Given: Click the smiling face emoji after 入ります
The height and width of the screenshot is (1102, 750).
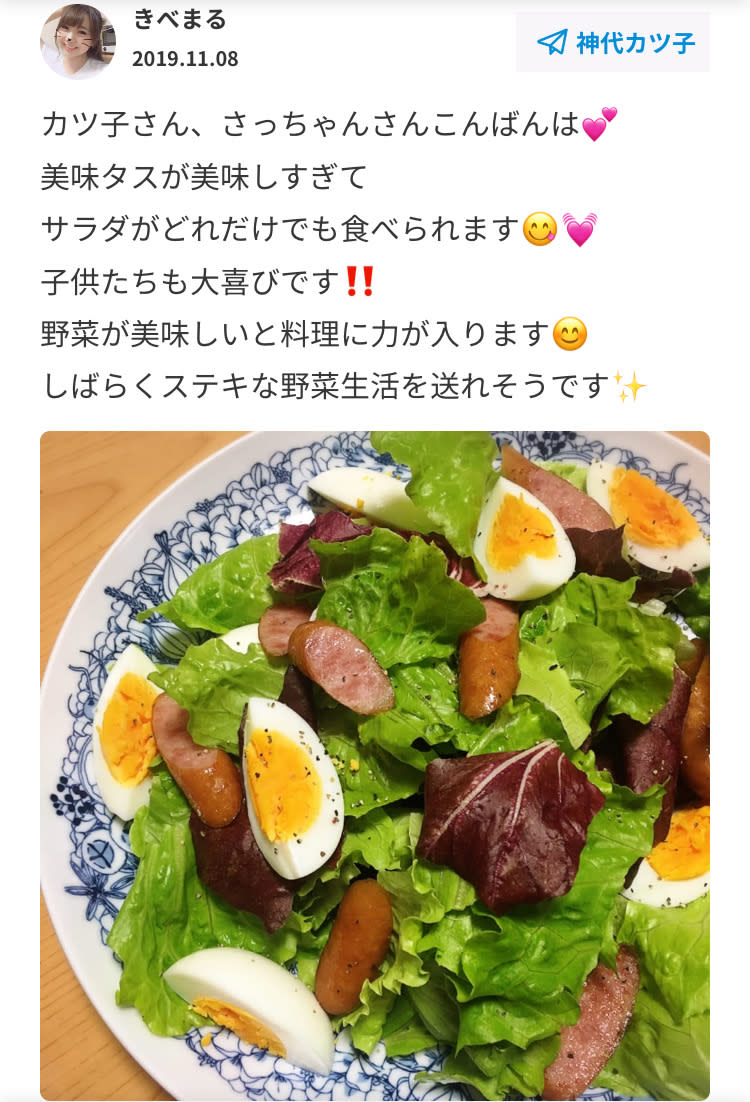Looking at the screenshot, I should click(x=569, y=334).
